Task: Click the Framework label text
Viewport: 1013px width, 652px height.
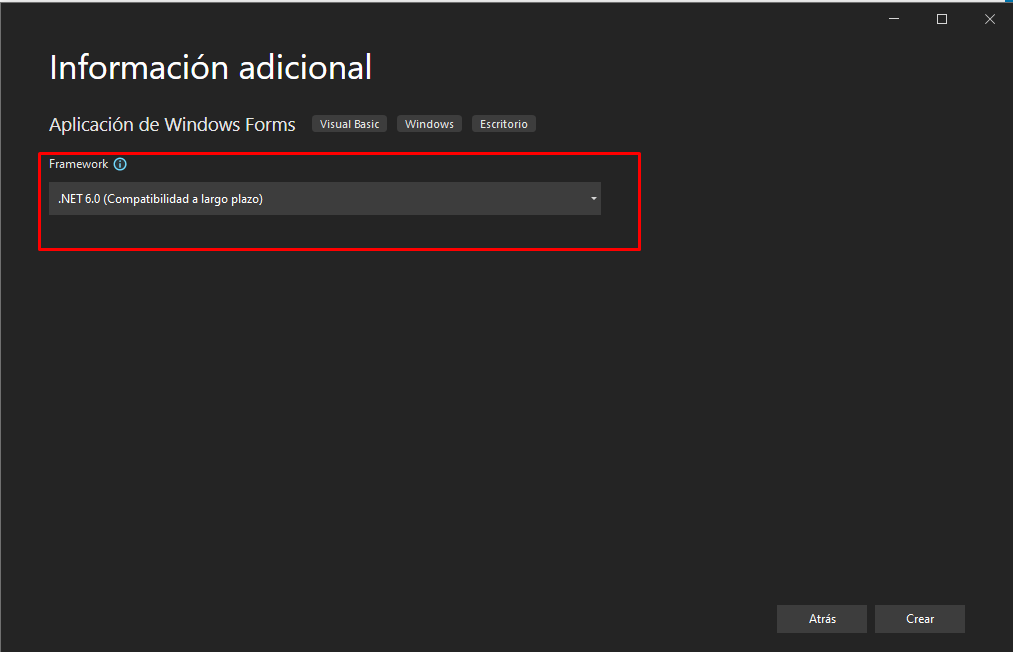Action: 78,164
